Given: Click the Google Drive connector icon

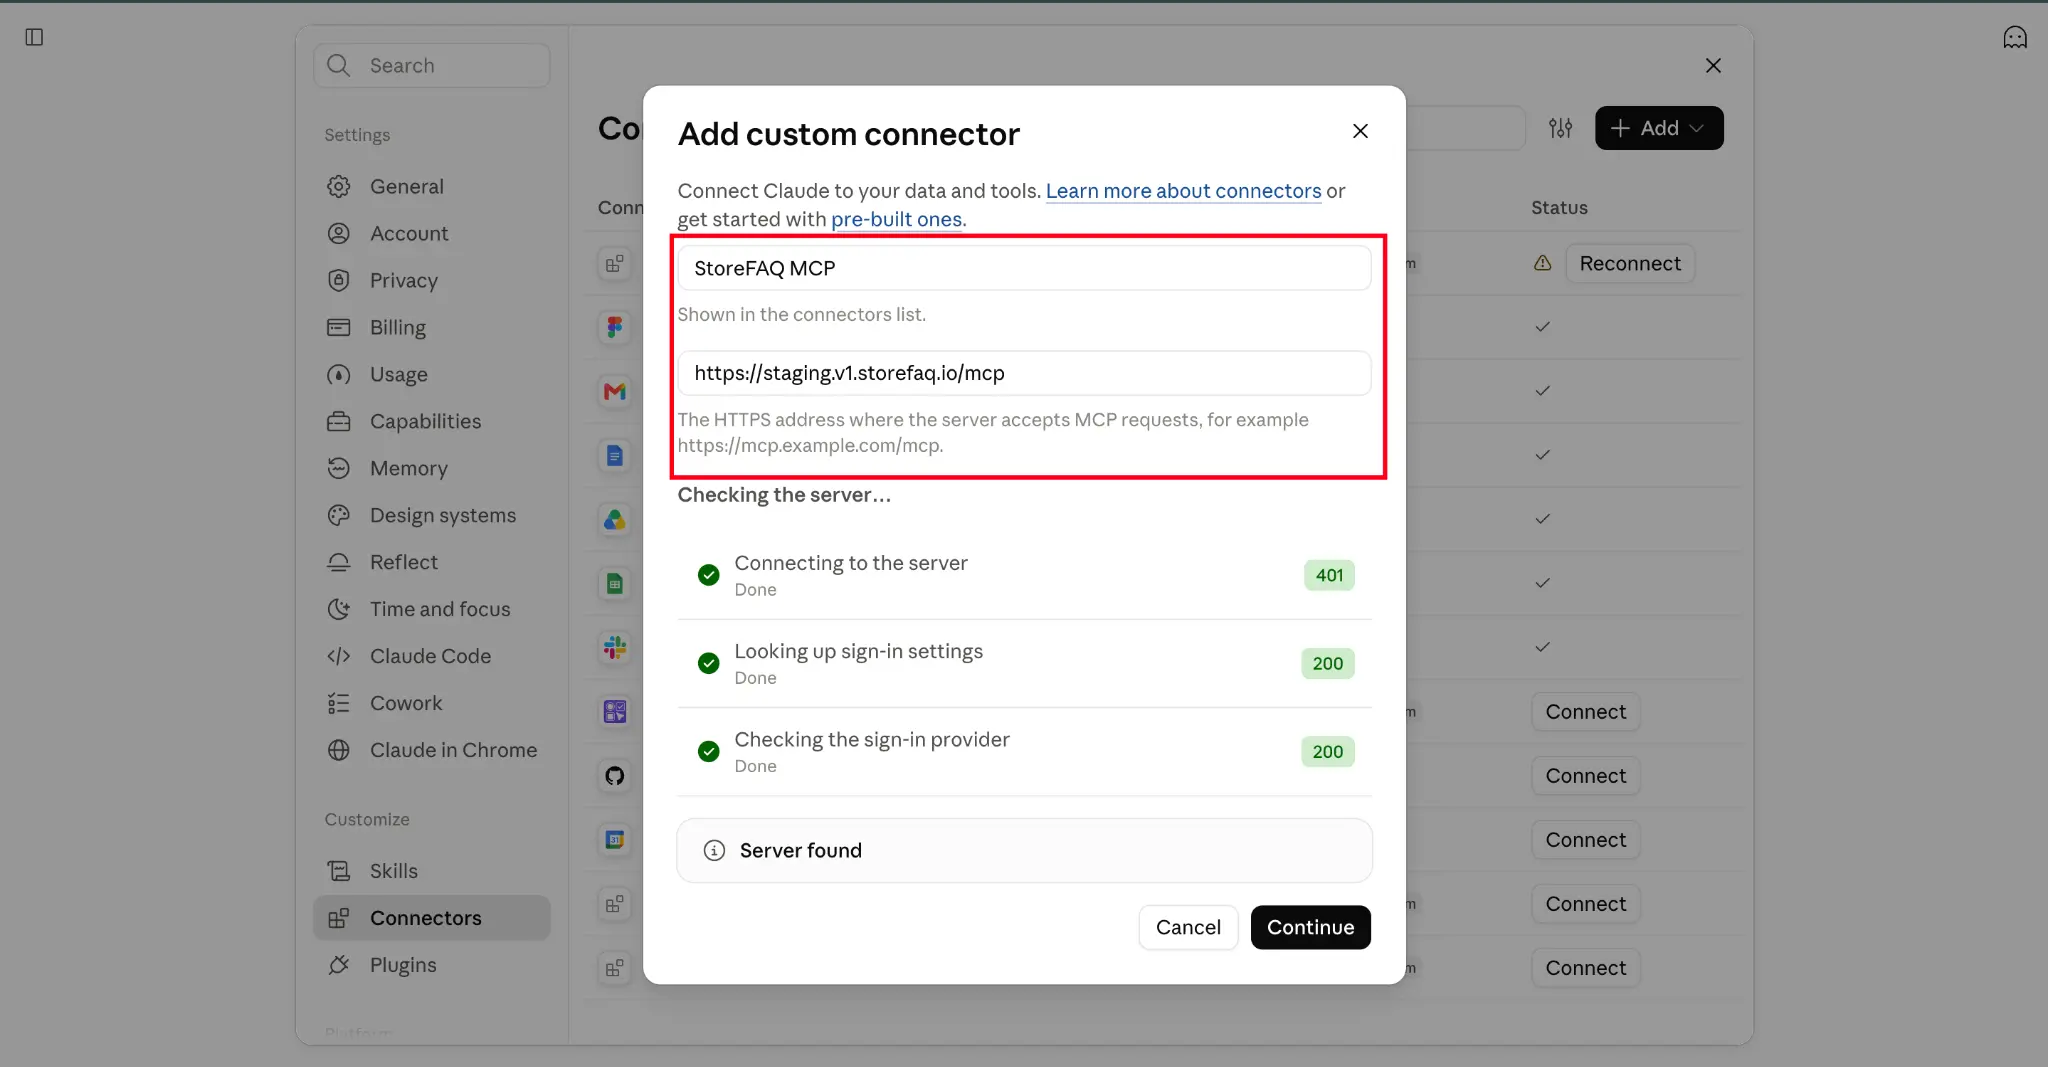Looking at the screenshot, I should pyautogui.click(x=615, y=519).
